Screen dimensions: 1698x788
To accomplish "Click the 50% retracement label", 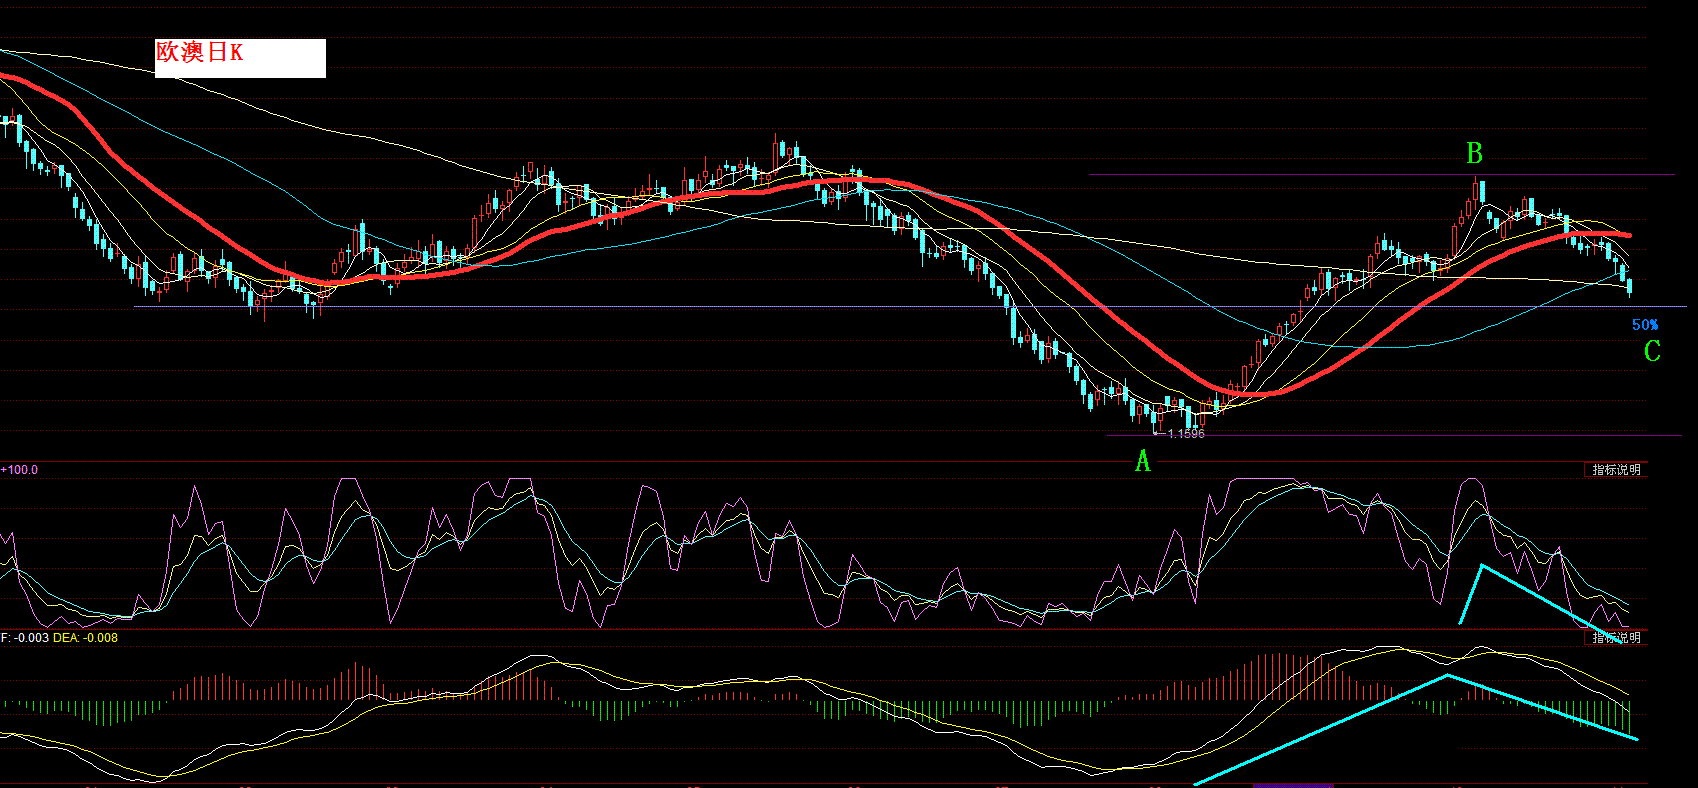I will point(1645,324).
